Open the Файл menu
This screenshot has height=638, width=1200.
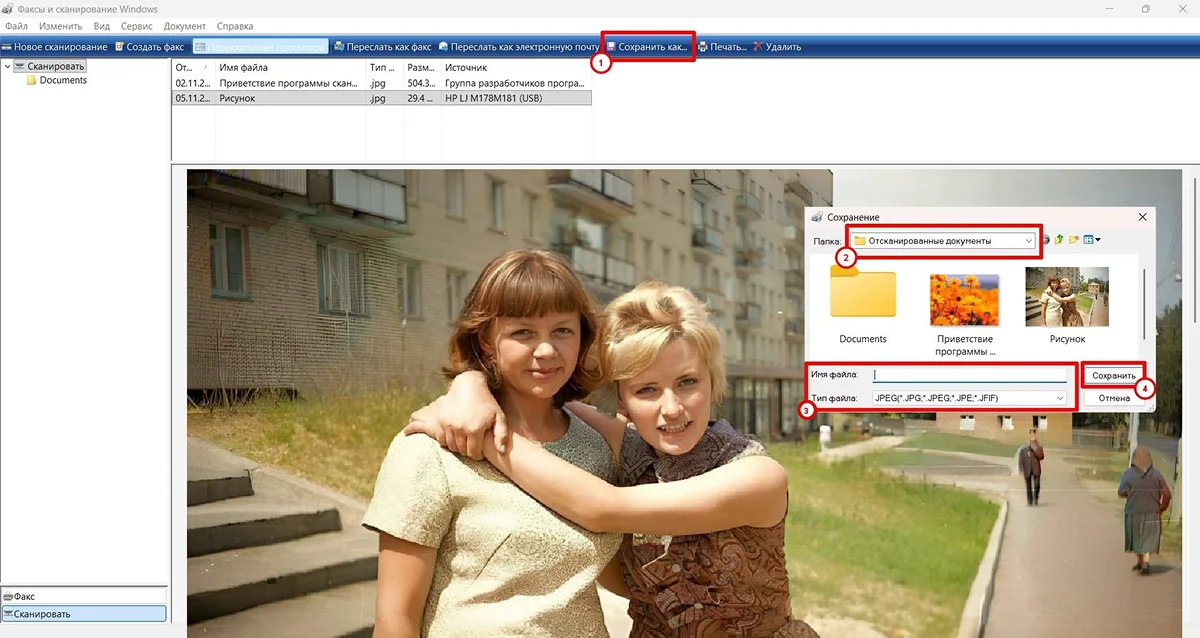[x=16, y=26]
